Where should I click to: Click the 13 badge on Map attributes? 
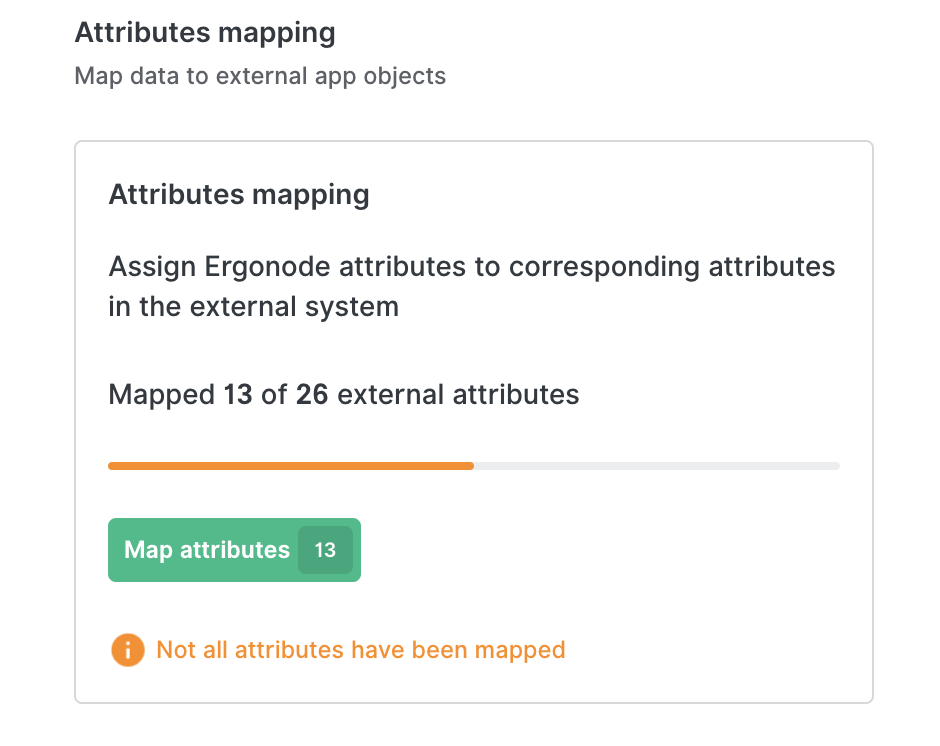325,550
